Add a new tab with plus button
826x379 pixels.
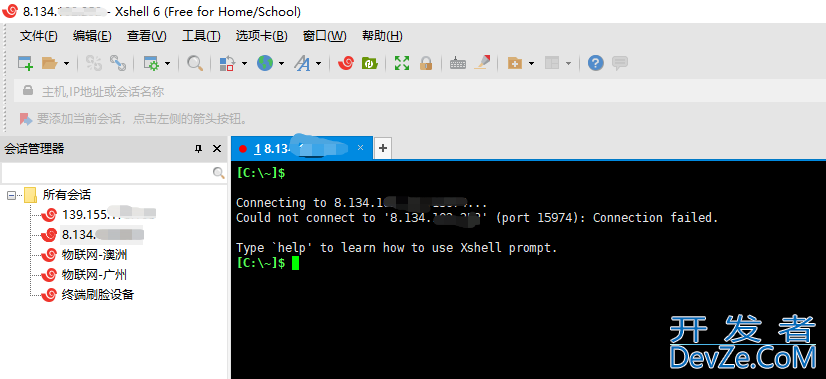383,149
